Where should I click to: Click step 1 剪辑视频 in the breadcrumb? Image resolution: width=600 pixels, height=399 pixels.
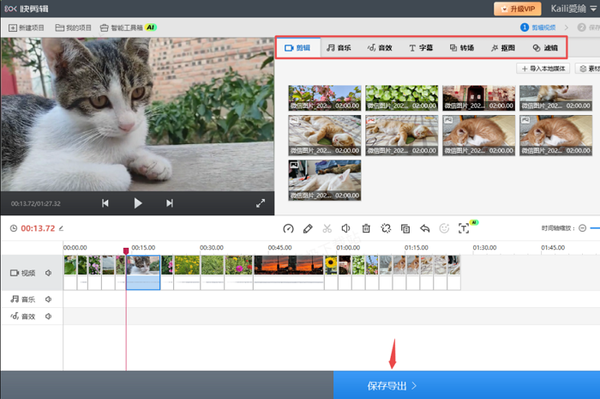pos(538,28)
